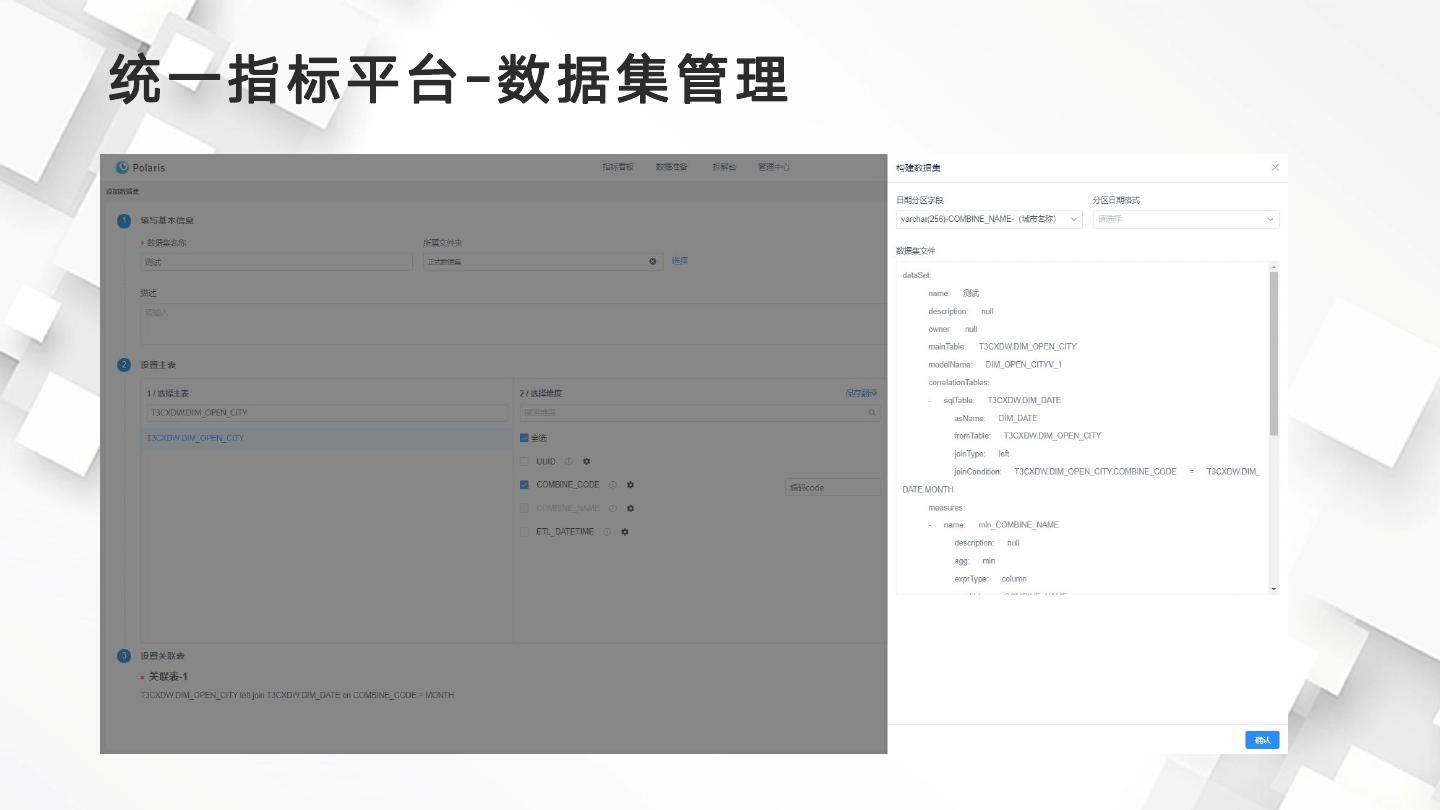This screenshot has height=810, width=1440.
Task: Open the 管理中心 nav menu
Action: (773, 167)
